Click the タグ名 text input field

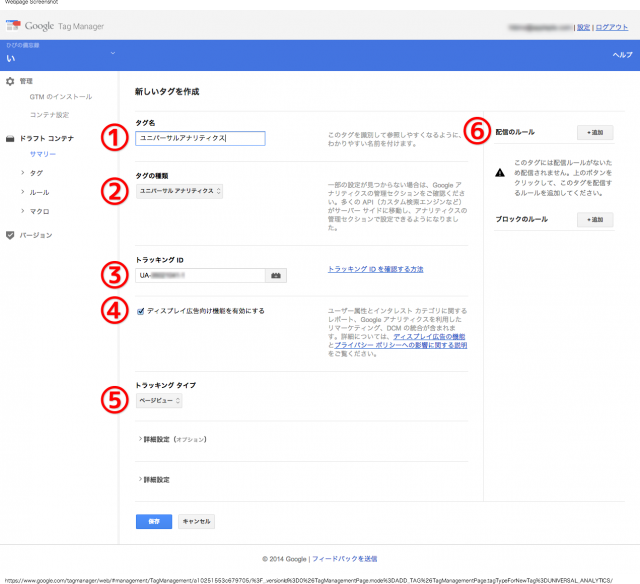point(200,139)
